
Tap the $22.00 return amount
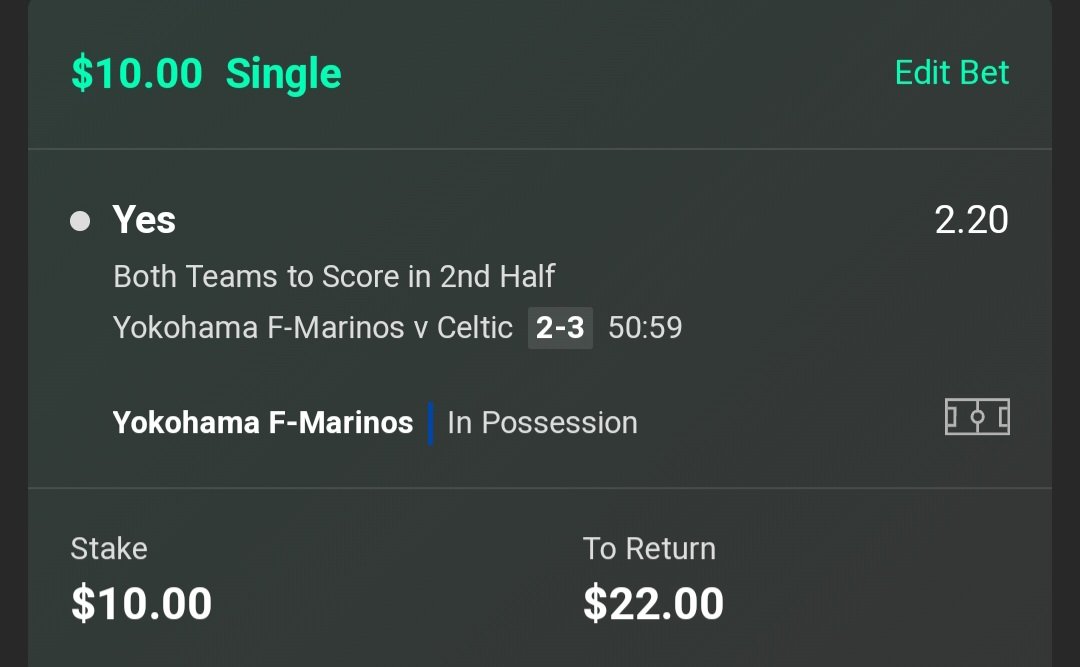pos(653,604)
